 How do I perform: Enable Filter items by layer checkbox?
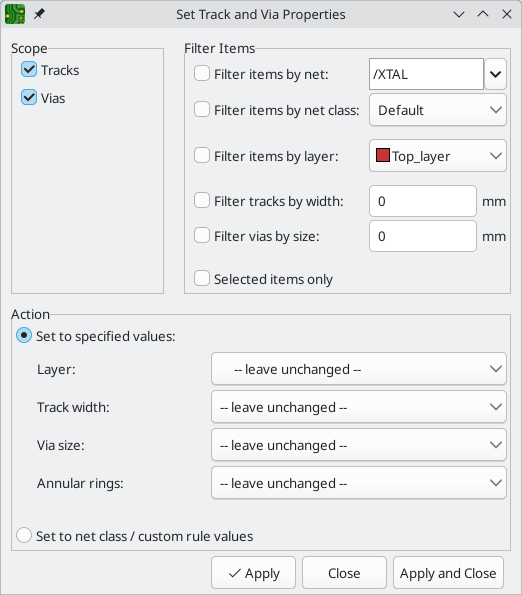(202, 156)
